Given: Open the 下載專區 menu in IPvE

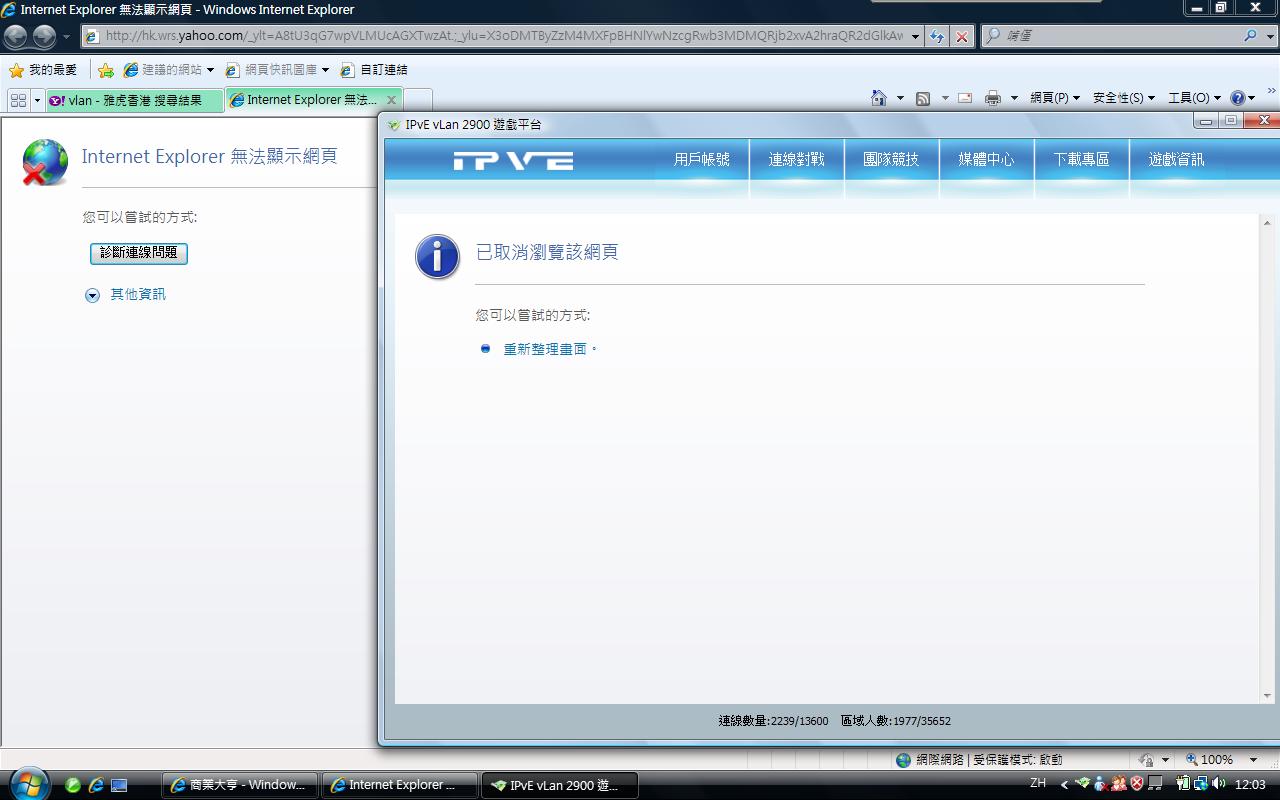Looking at the screenshot, I should (x=1081, y=160).
